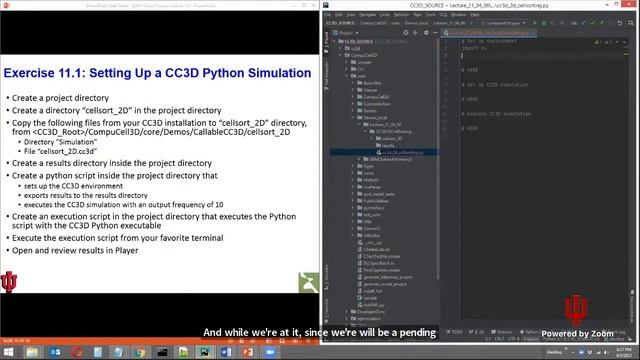Open the Windows Start button
This screenshot has width=640, height=360.
[9, 352]
